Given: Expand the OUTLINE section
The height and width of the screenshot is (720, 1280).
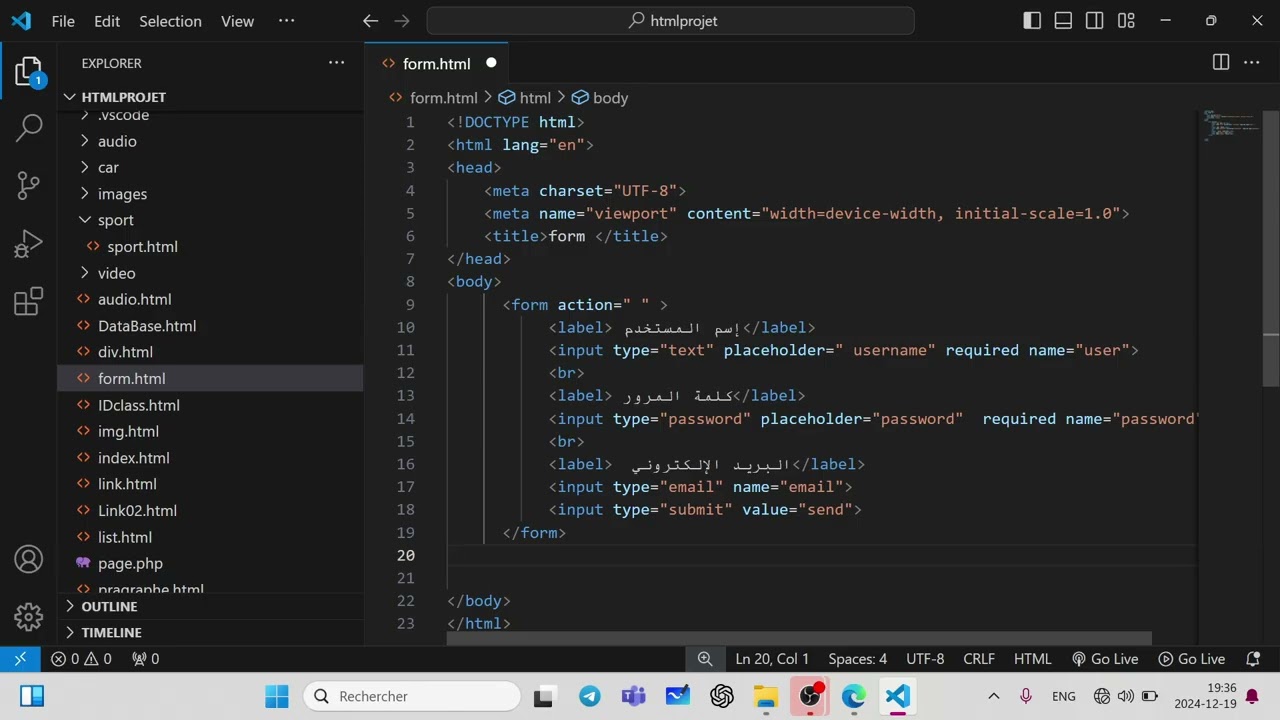Looking at the screenshot, I should click(109, 607).
